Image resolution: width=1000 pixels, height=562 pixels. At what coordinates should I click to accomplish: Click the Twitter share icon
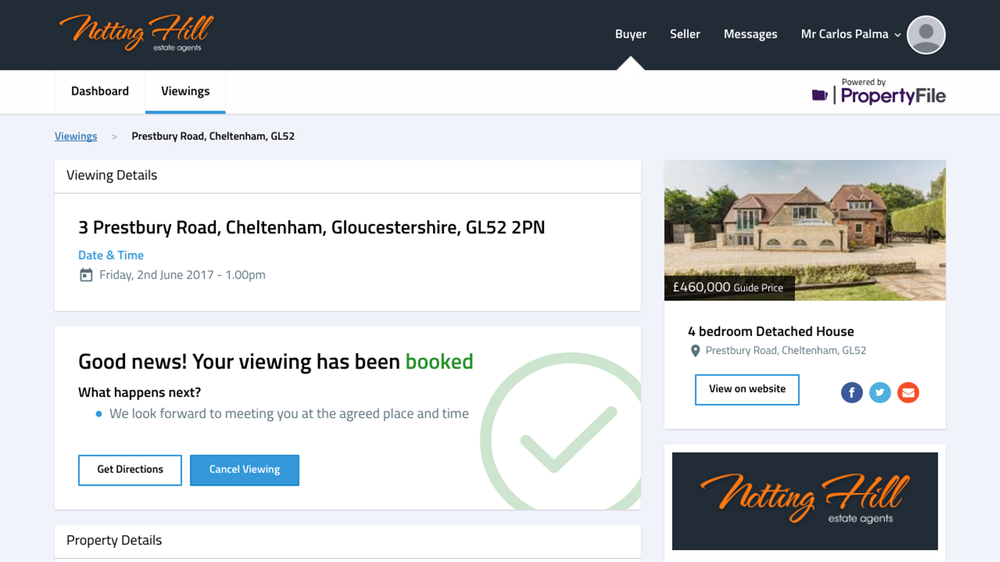[880, 393]
